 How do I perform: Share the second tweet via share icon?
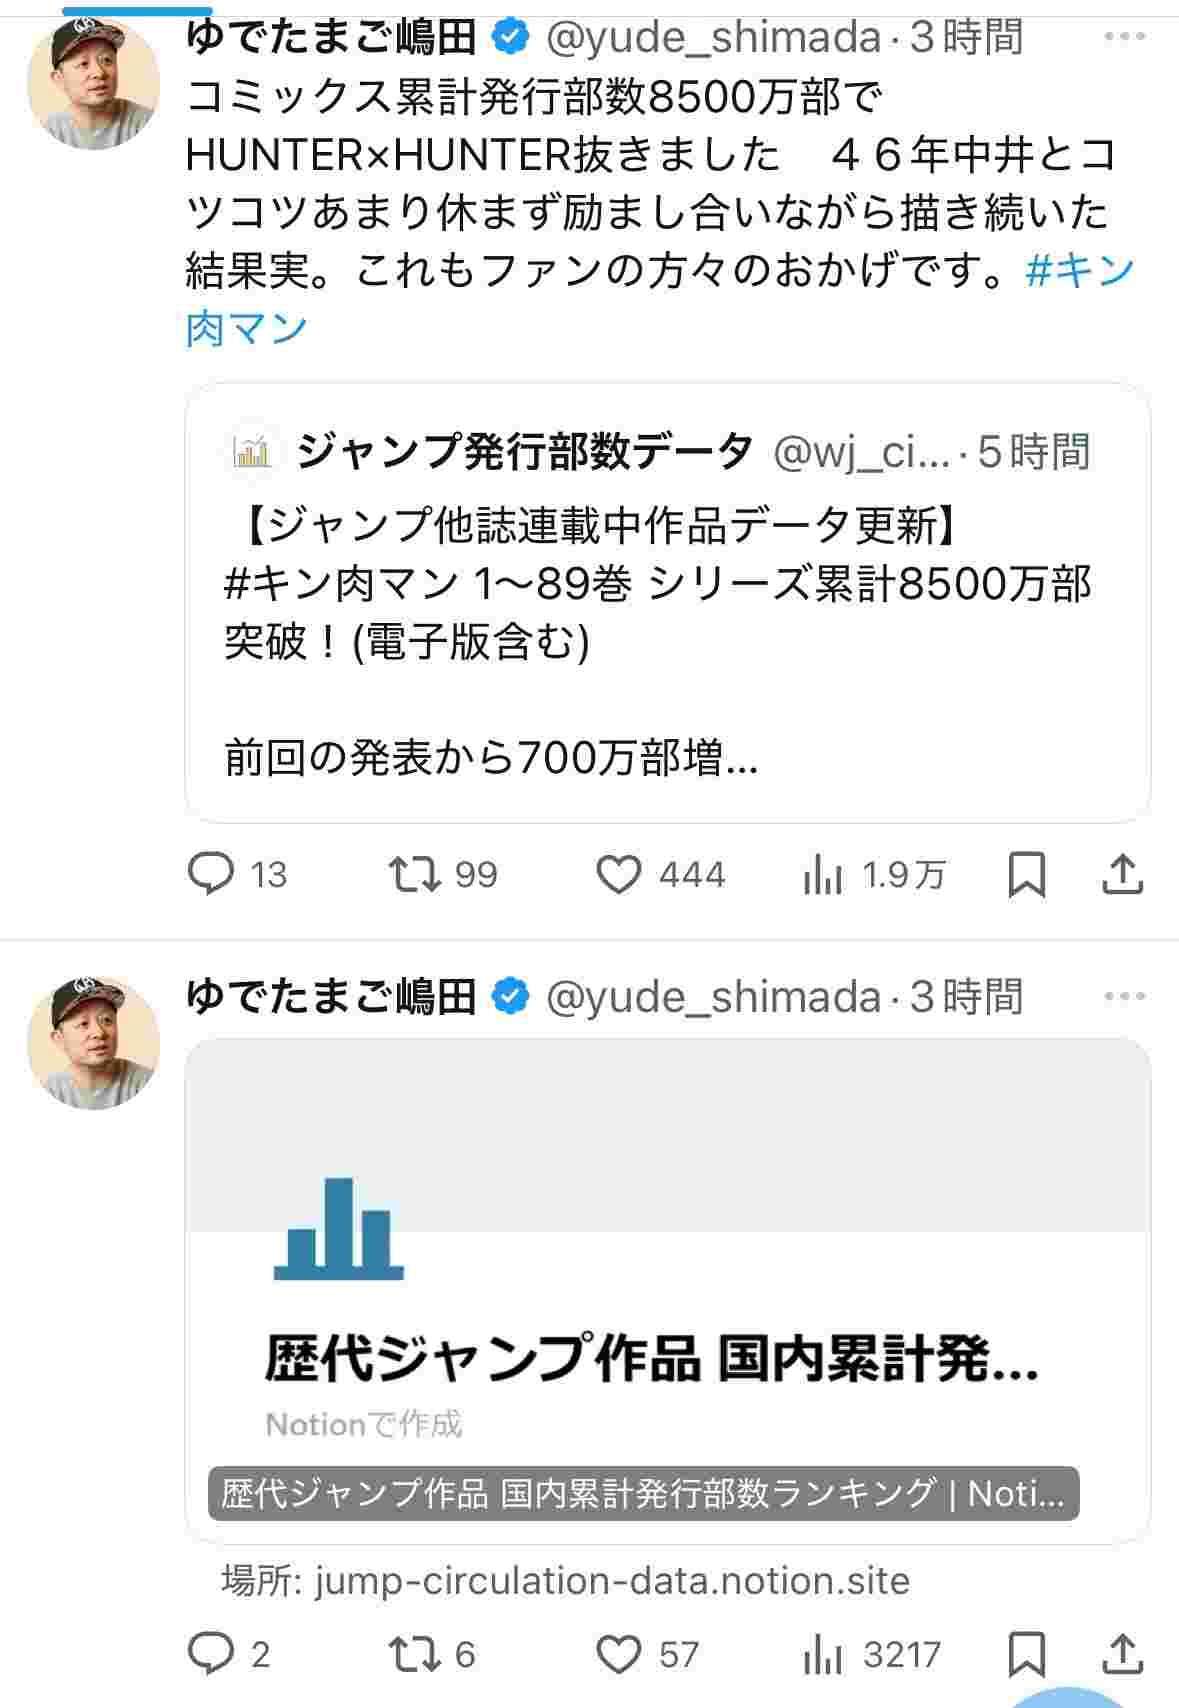click(1122, 1654)
